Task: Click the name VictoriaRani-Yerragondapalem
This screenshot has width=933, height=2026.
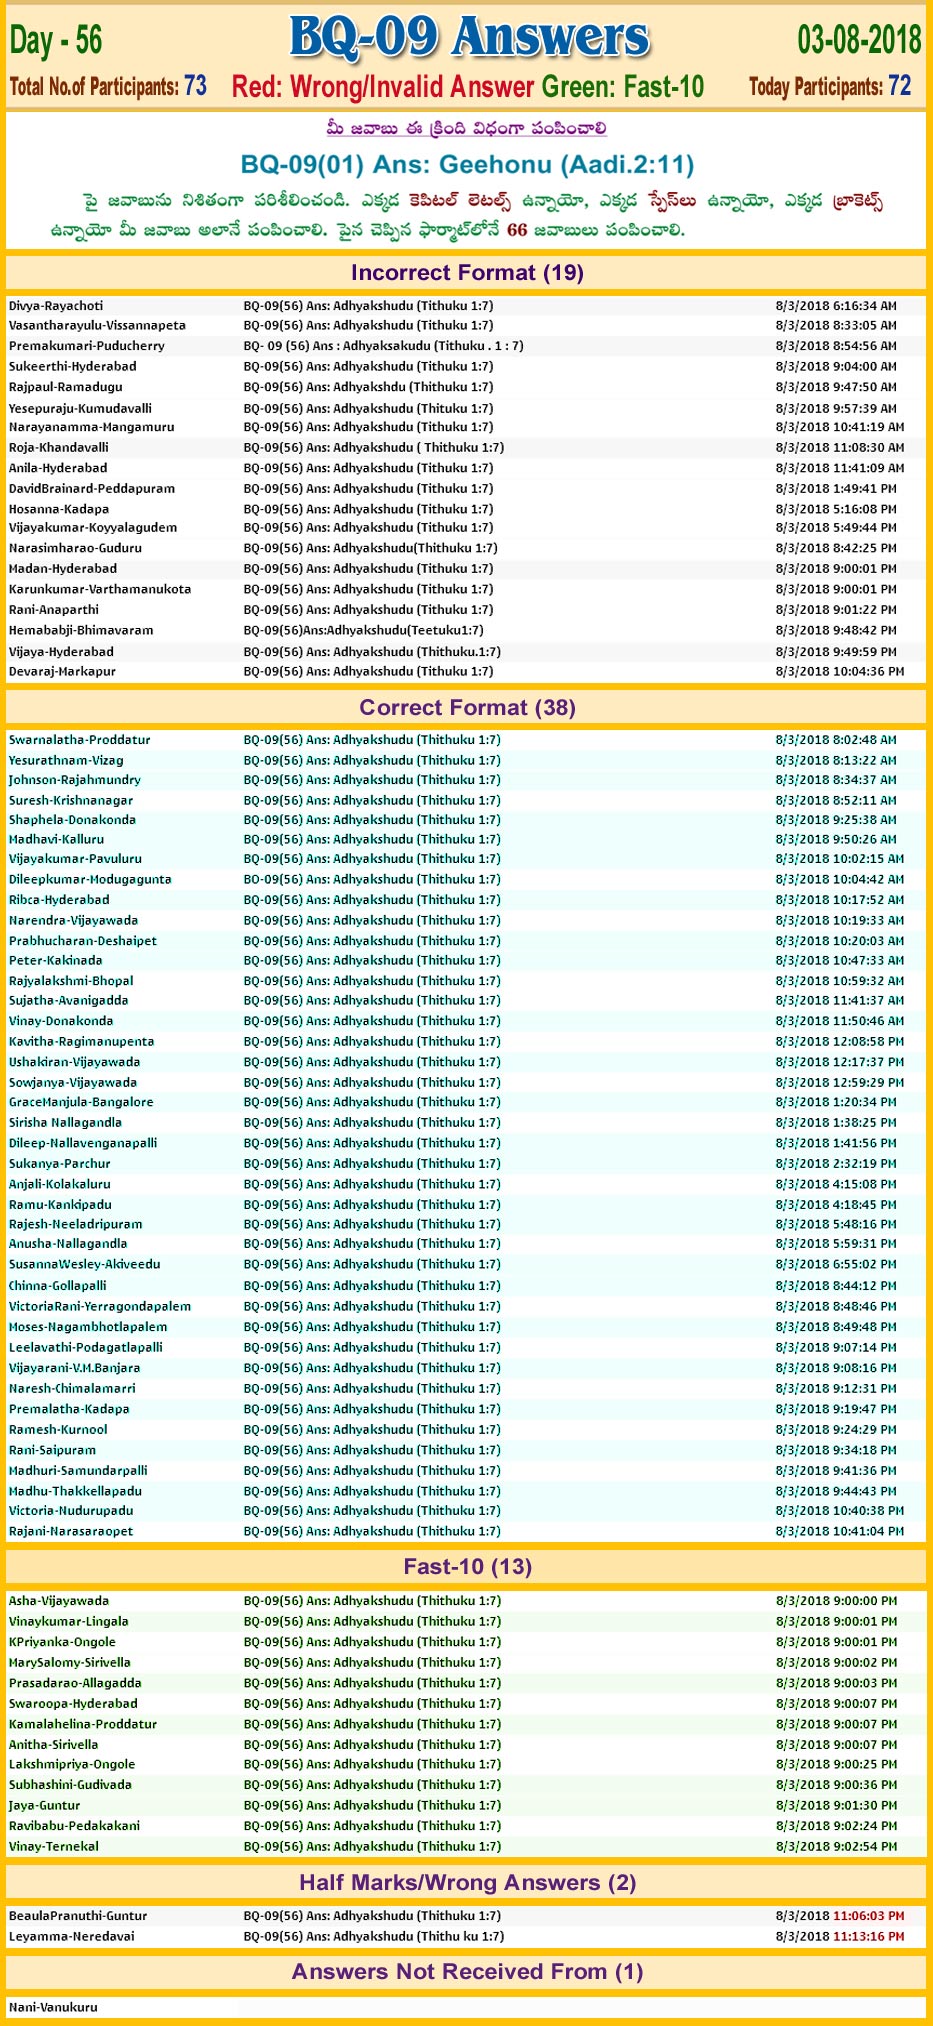Action: coord(100,1306)
